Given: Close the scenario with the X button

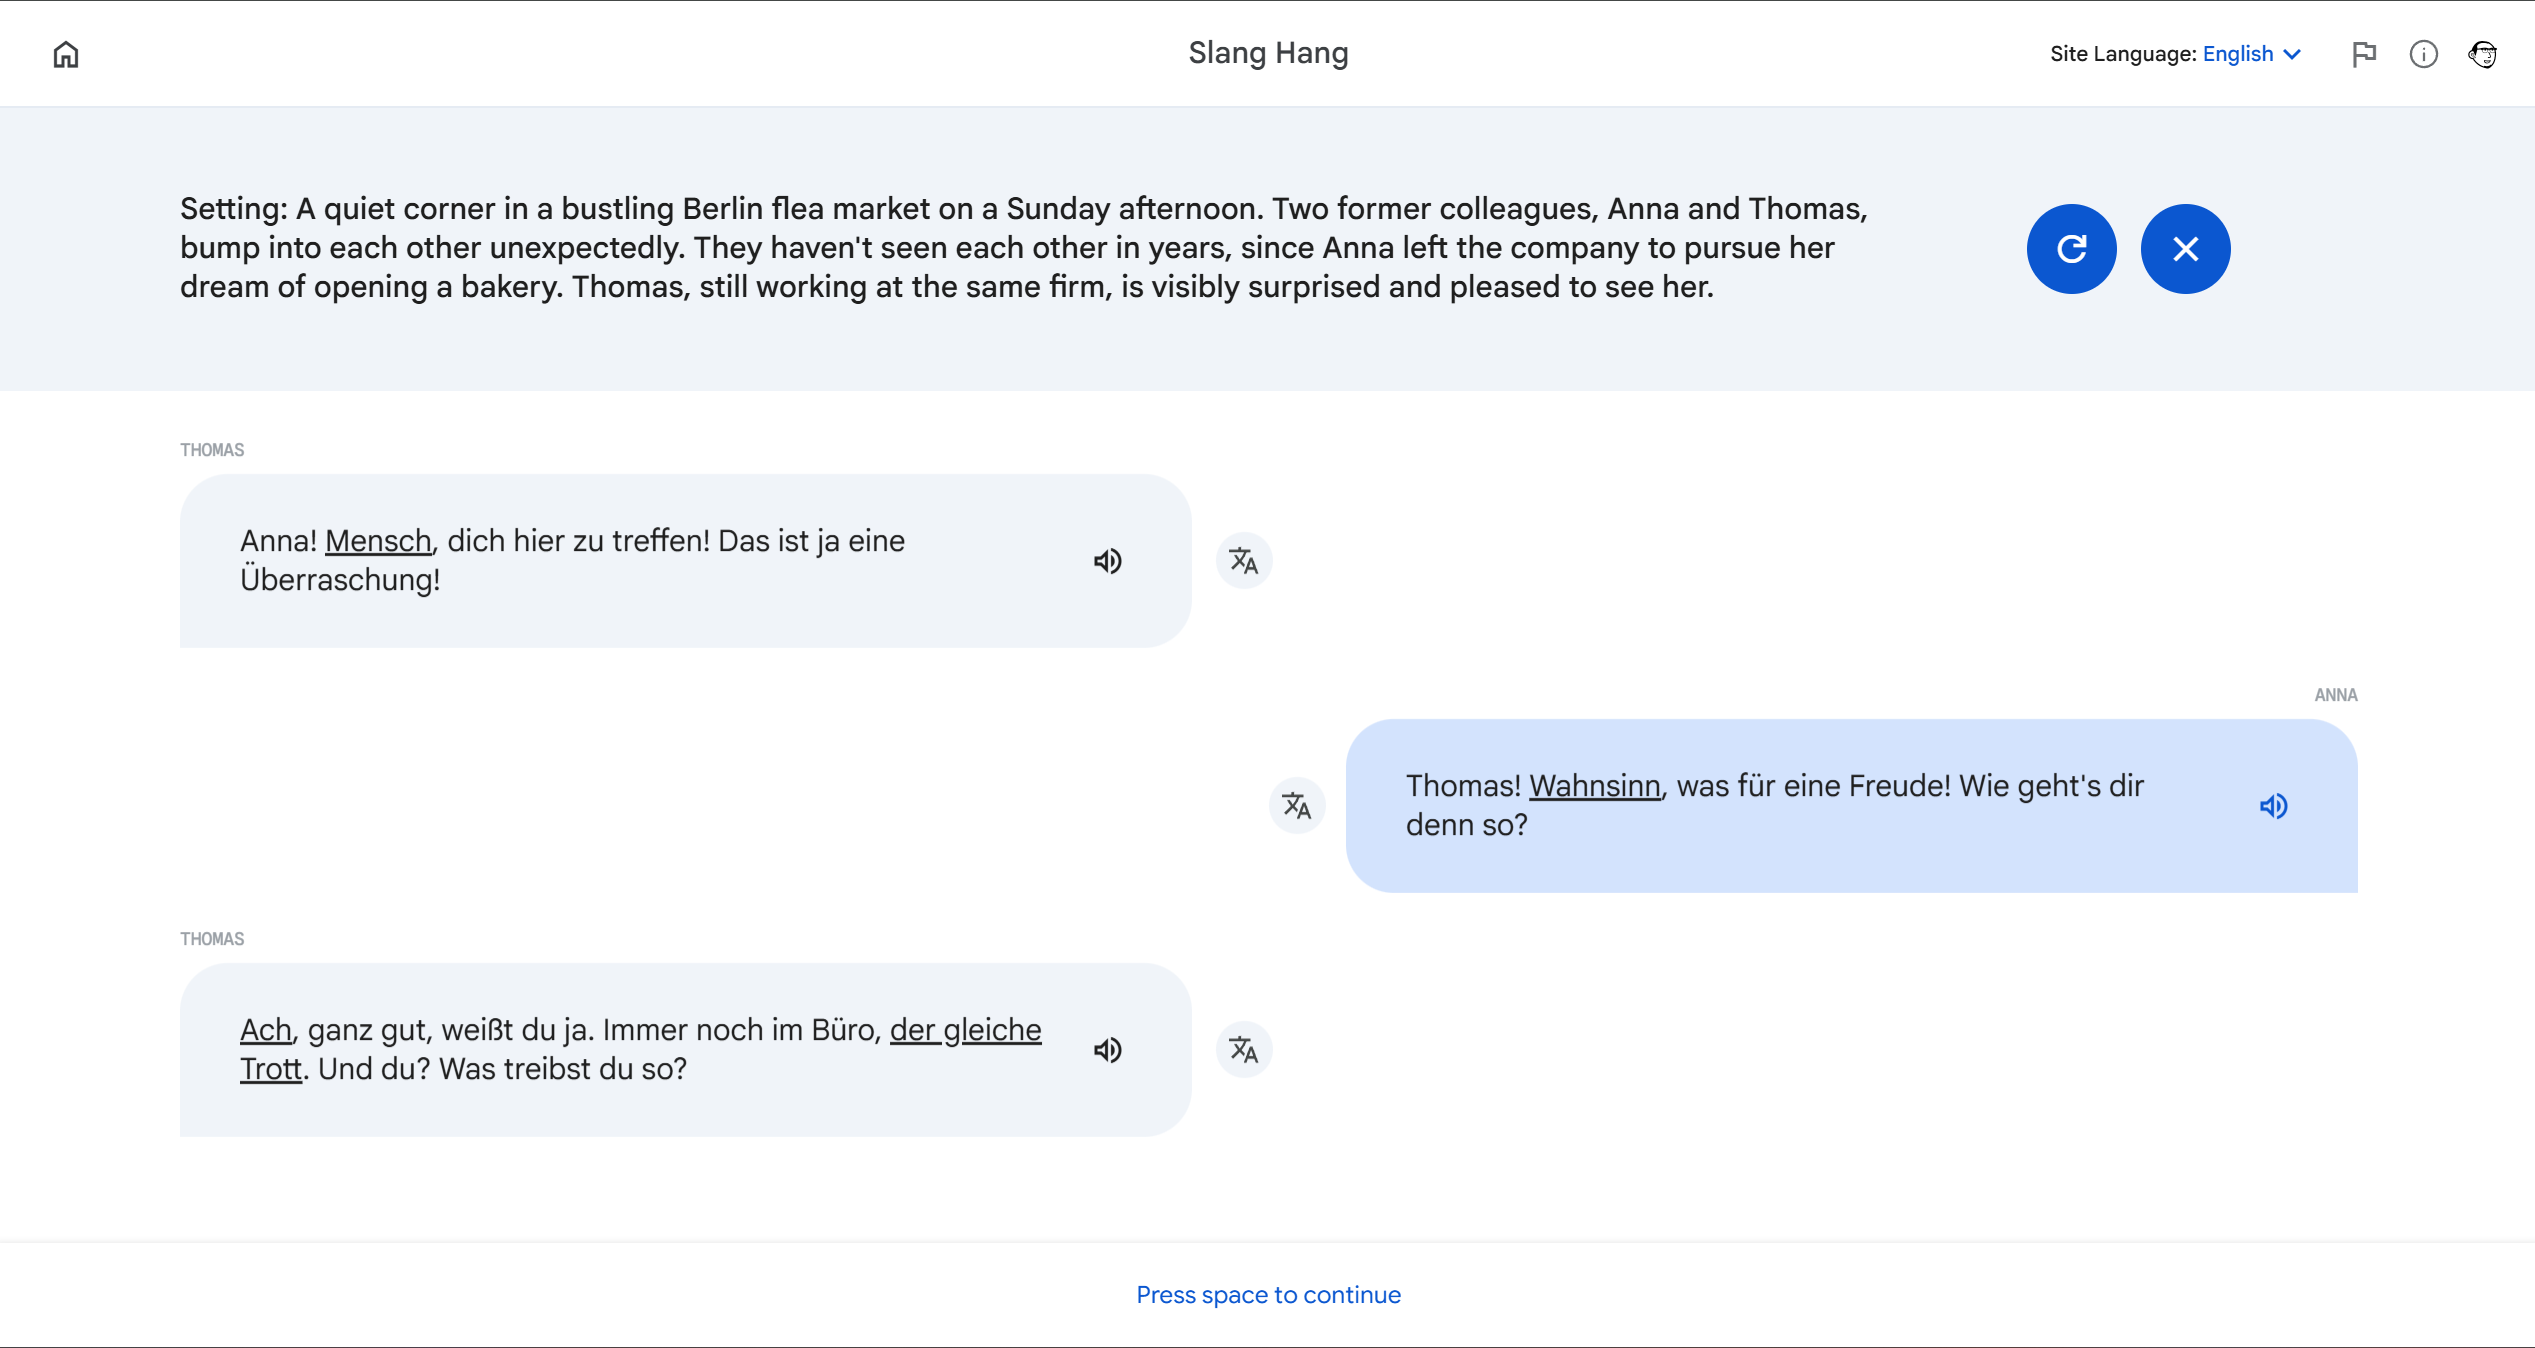Looking at the screenshot, I should [2185, 249].
